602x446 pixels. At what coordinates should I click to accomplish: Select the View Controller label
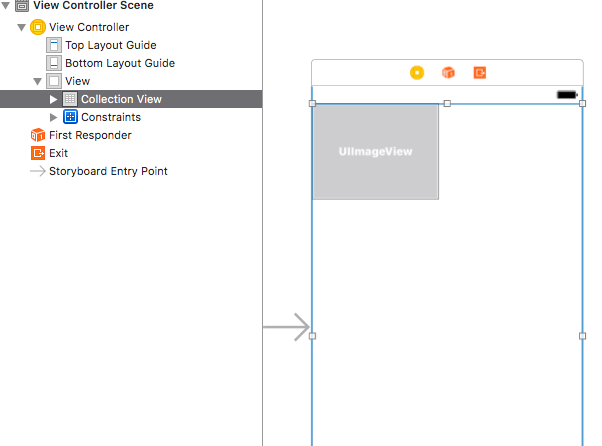89,27
